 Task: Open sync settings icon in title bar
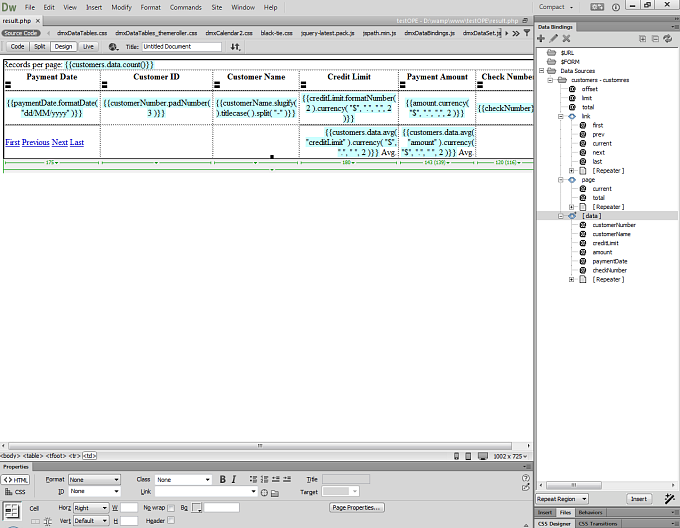597,7
